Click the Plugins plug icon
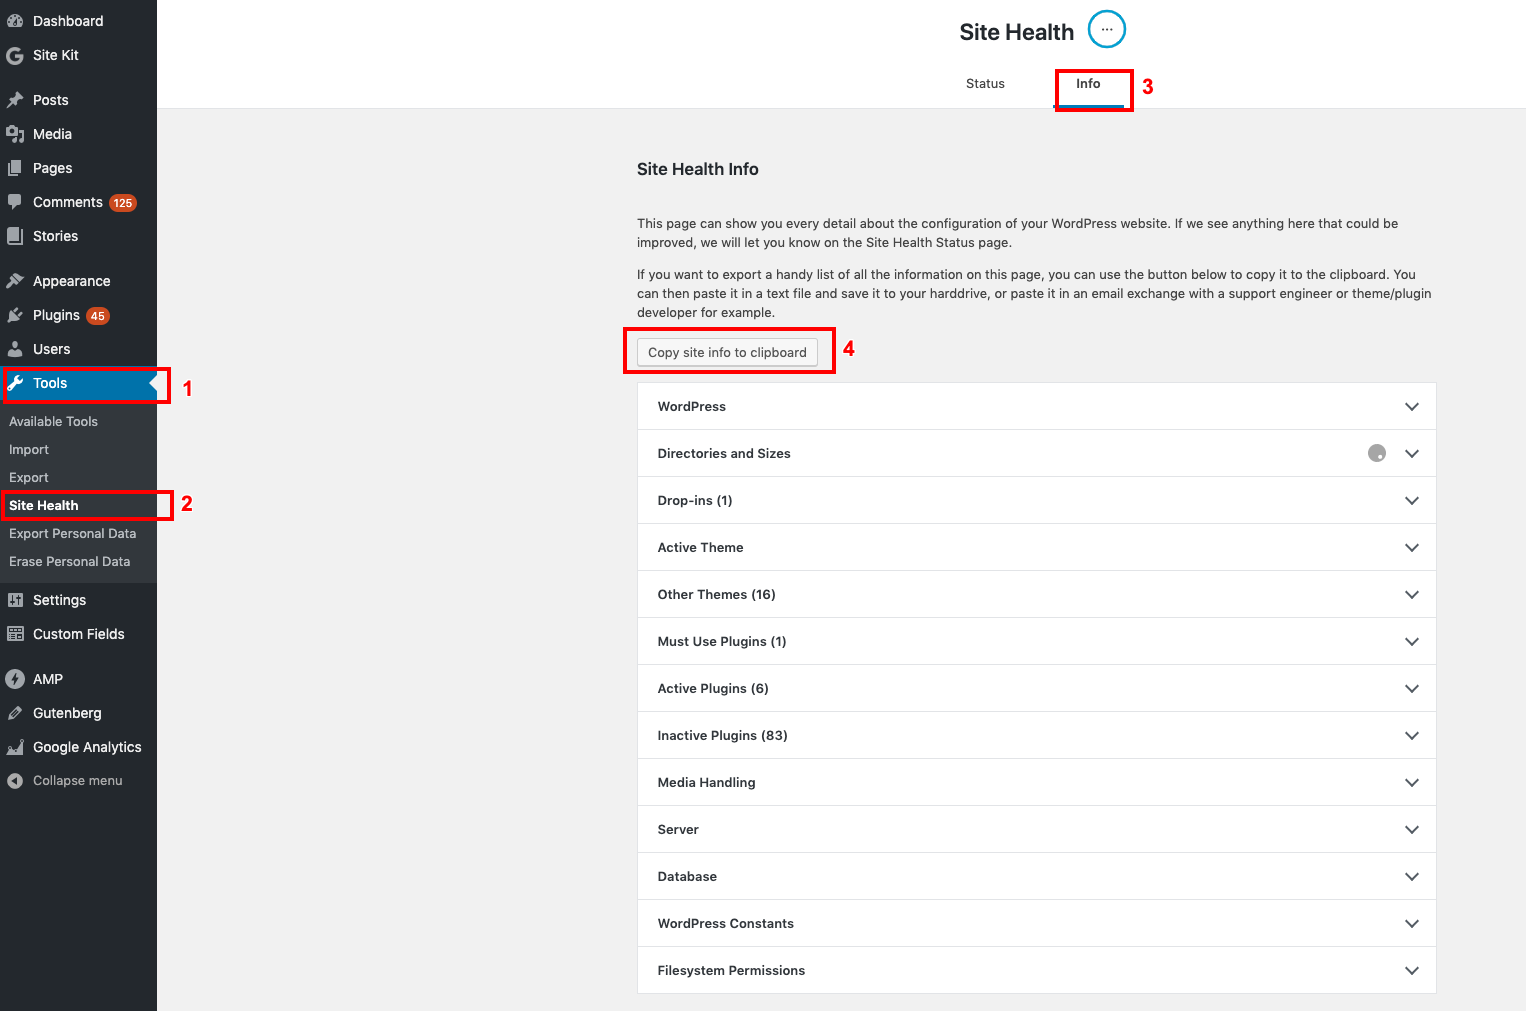This screenshot has height=1011, width=1526. pyautogui.click(x=15, y=315)
